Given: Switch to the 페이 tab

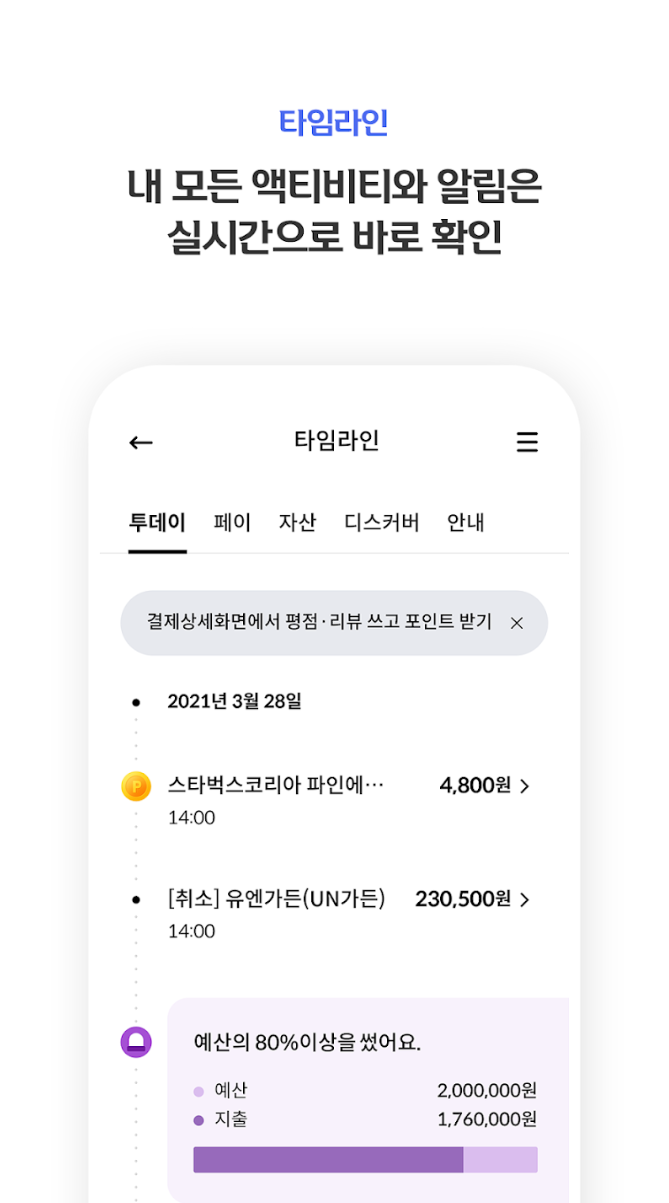Looking at the screenshot, I should click(232, 522).
